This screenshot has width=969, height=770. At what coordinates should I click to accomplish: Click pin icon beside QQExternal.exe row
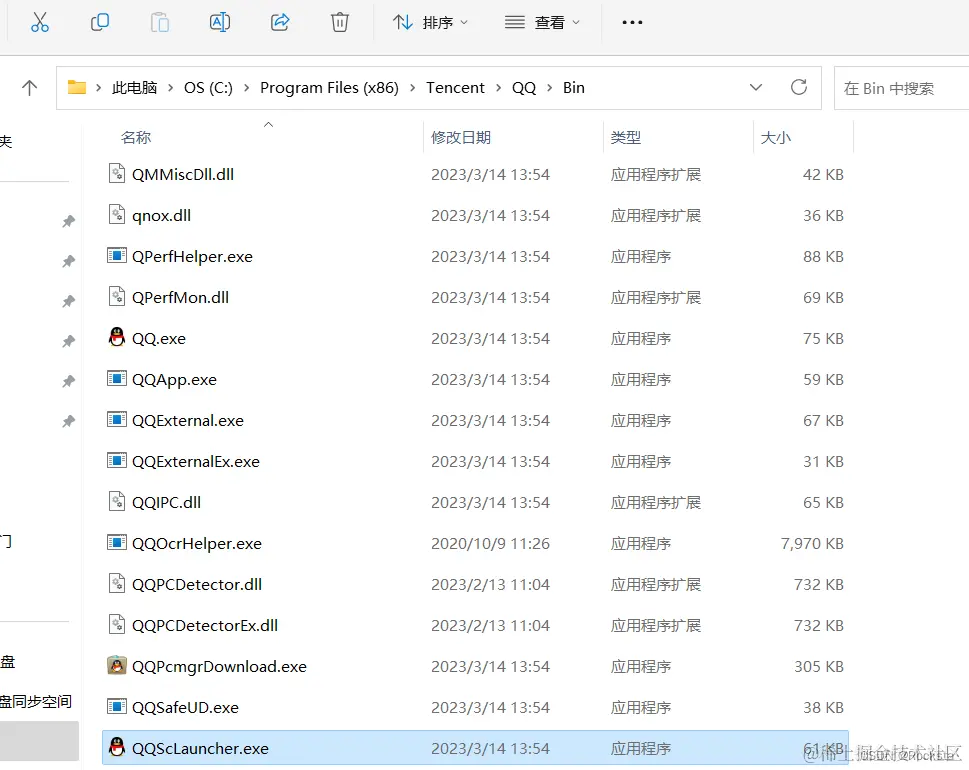coord(69,421)
